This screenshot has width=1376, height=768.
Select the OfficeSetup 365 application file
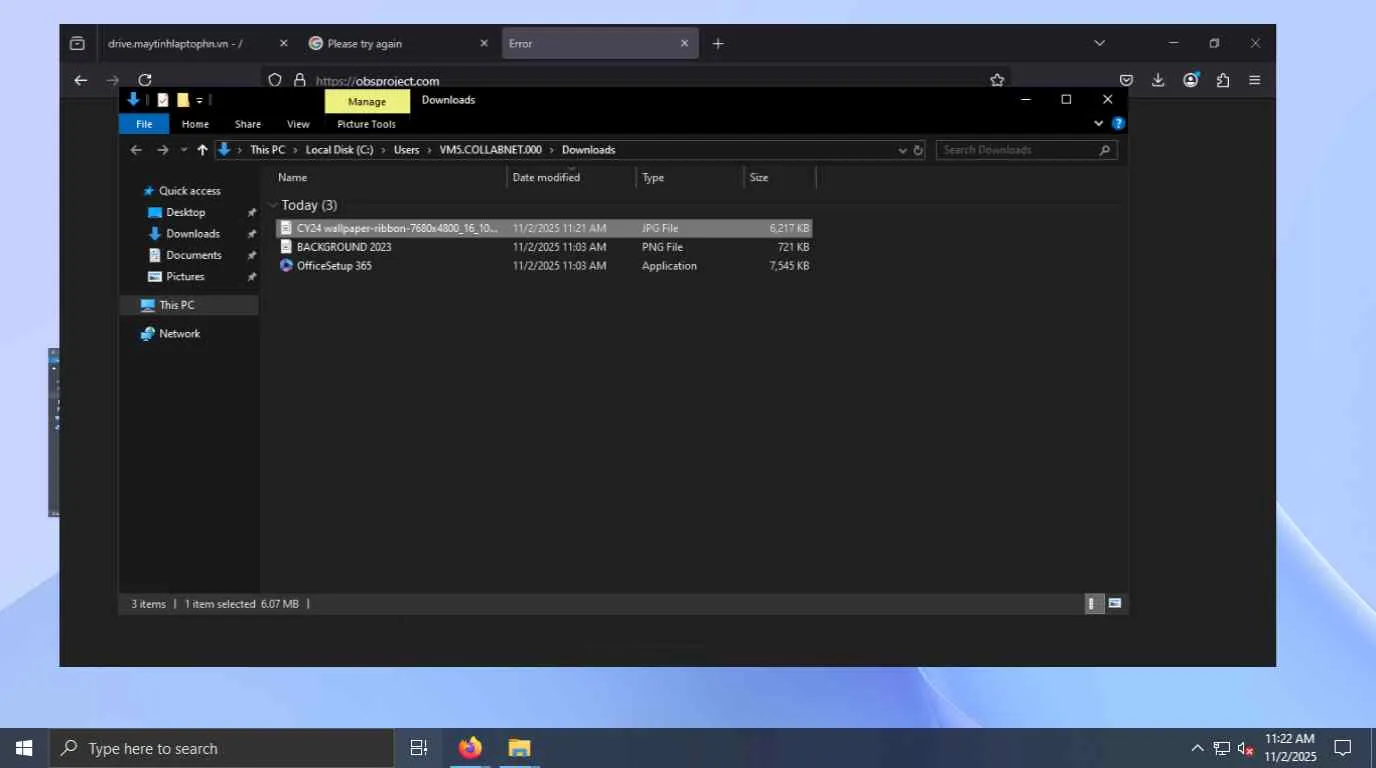click(x=543, y=266)
